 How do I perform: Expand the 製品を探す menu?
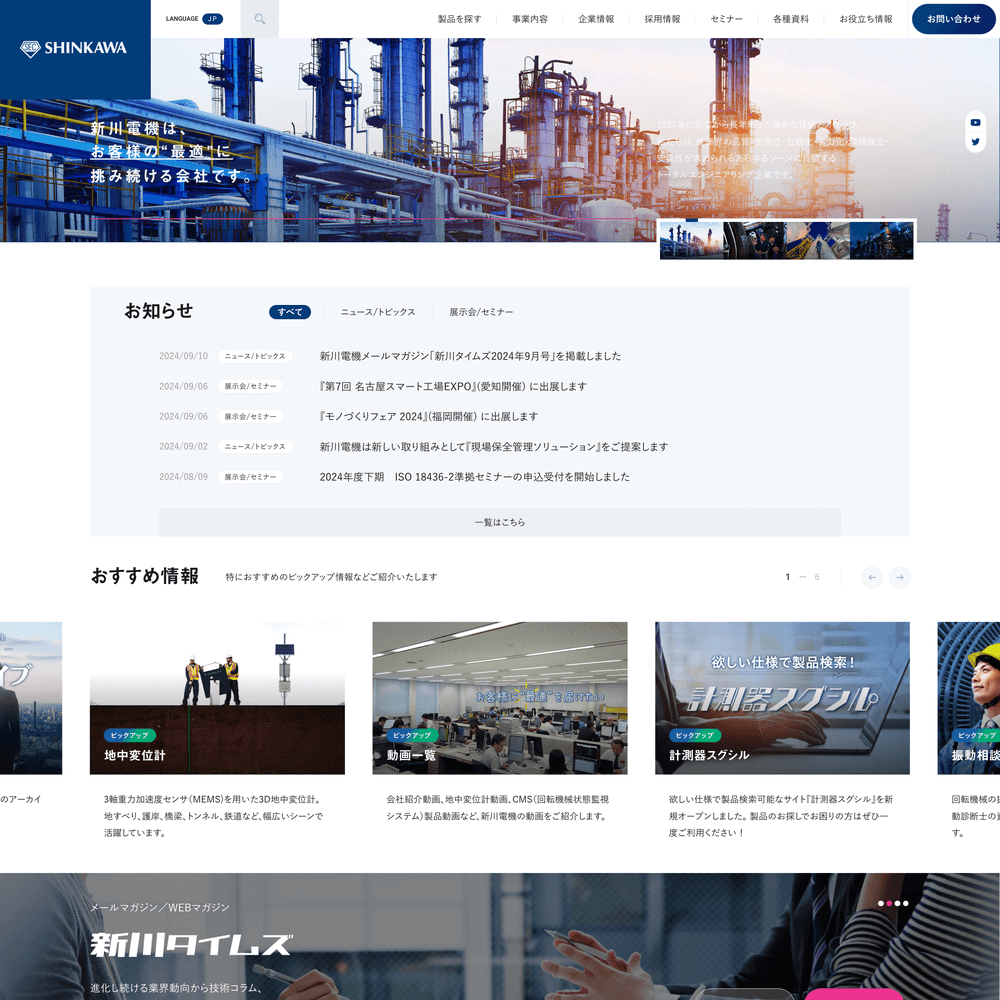459,19
